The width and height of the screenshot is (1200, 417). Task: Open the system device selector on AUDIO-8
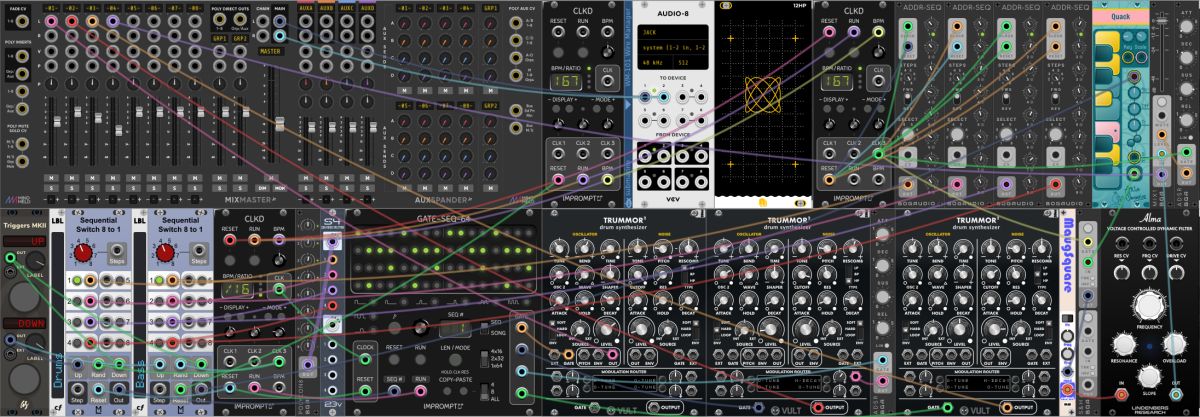[x=674, y=46]
